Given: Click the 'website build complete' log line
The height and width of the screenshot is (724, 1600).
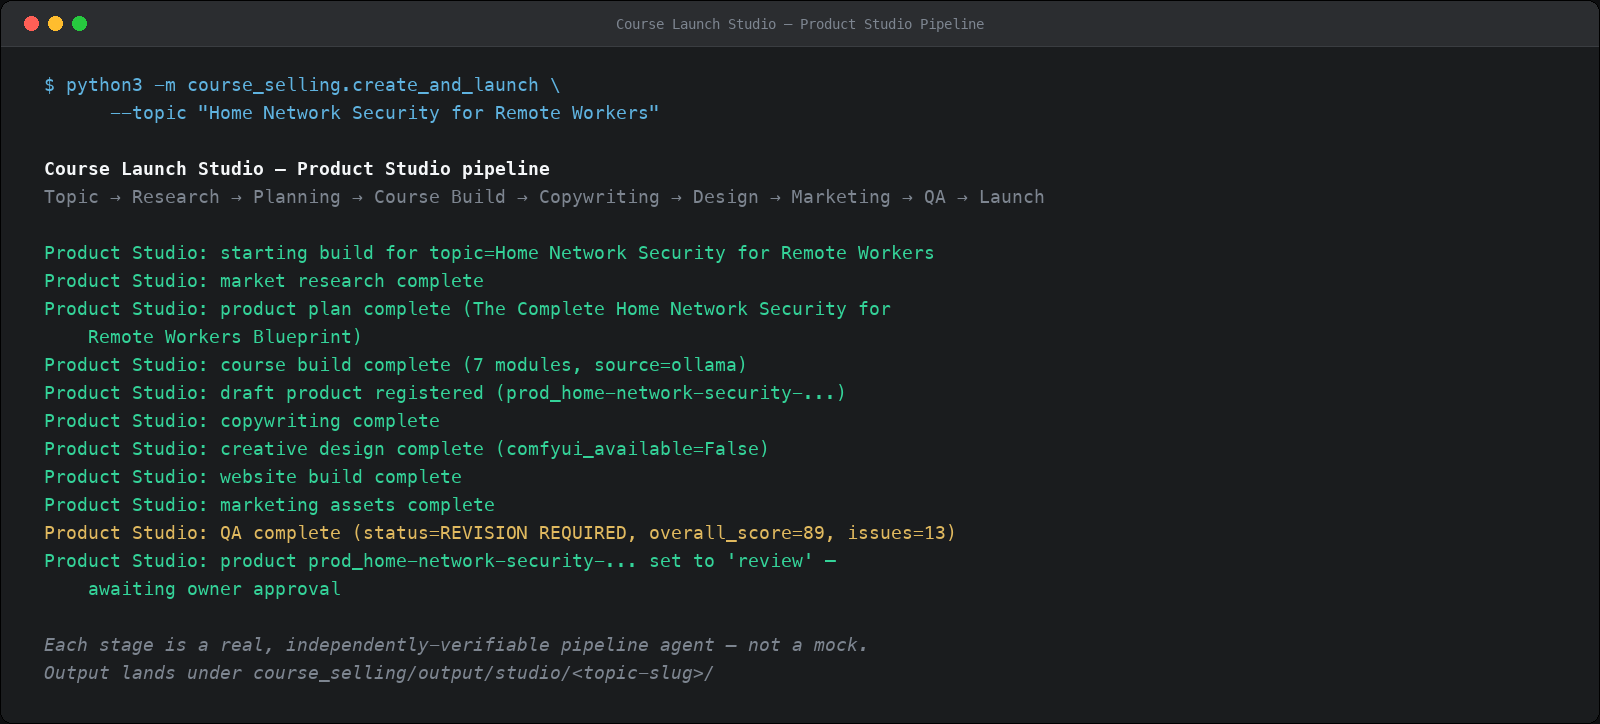Looking at the screenshot, I should (253, 477).
